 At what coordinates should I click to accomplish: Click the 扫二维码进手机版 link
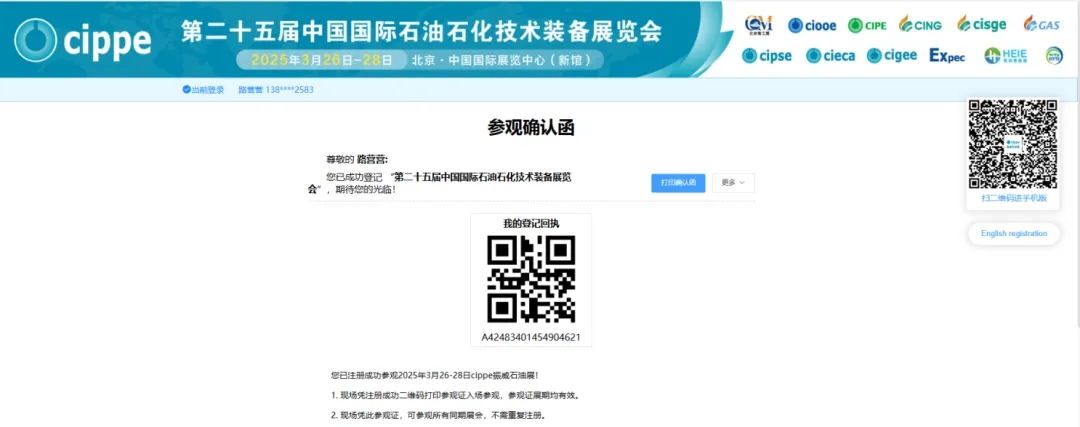[x=1014, y=198]
